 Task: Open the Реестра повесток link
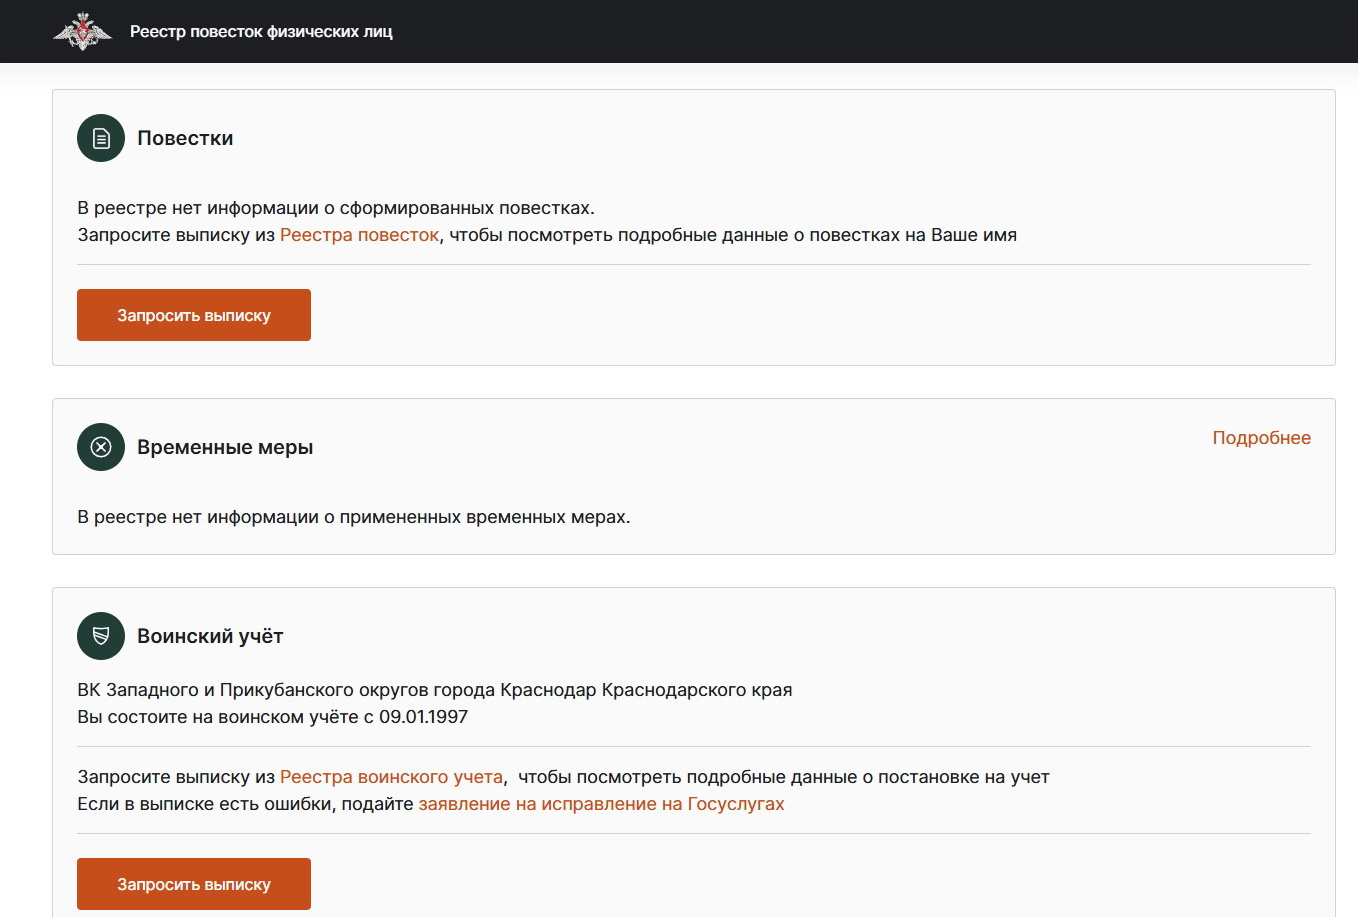point(359,235)
